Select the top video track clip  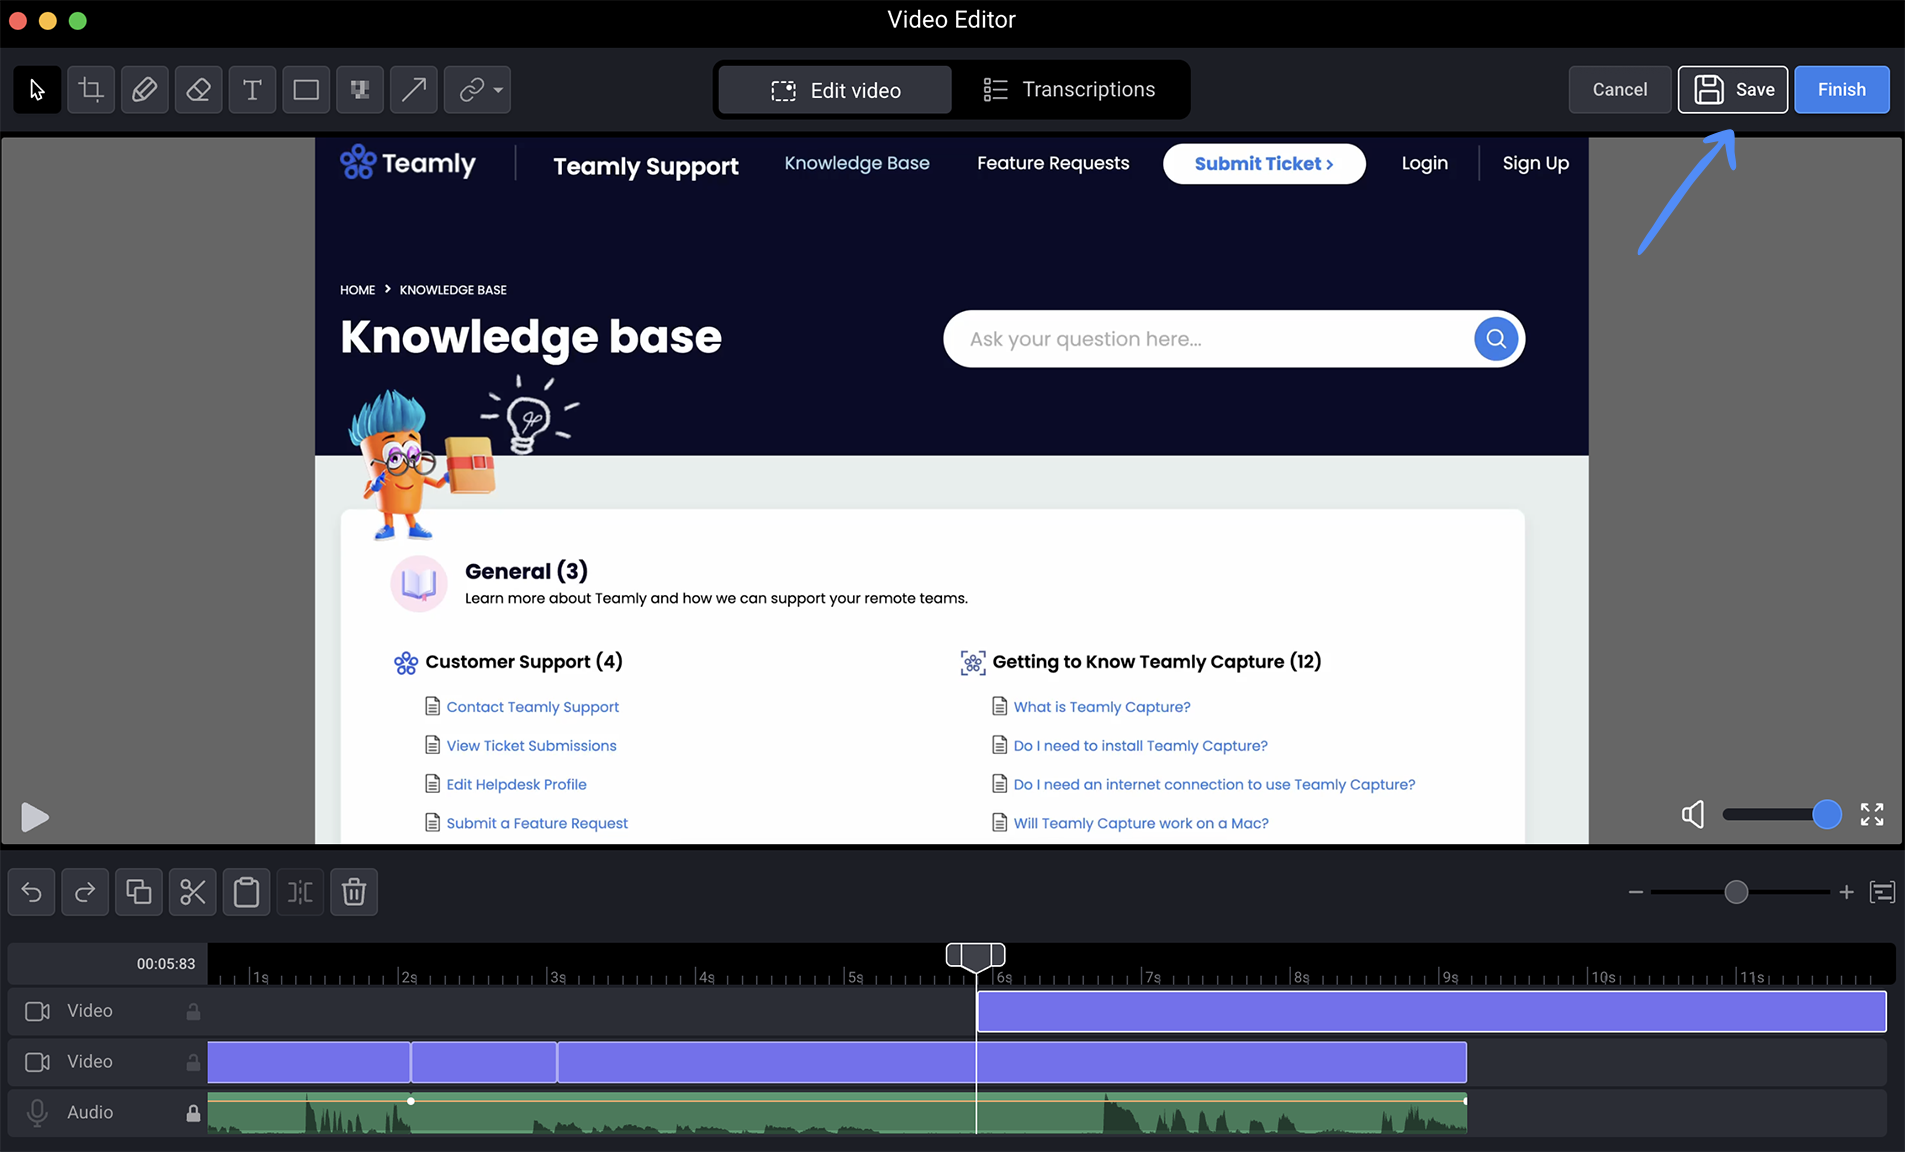1432,1012
